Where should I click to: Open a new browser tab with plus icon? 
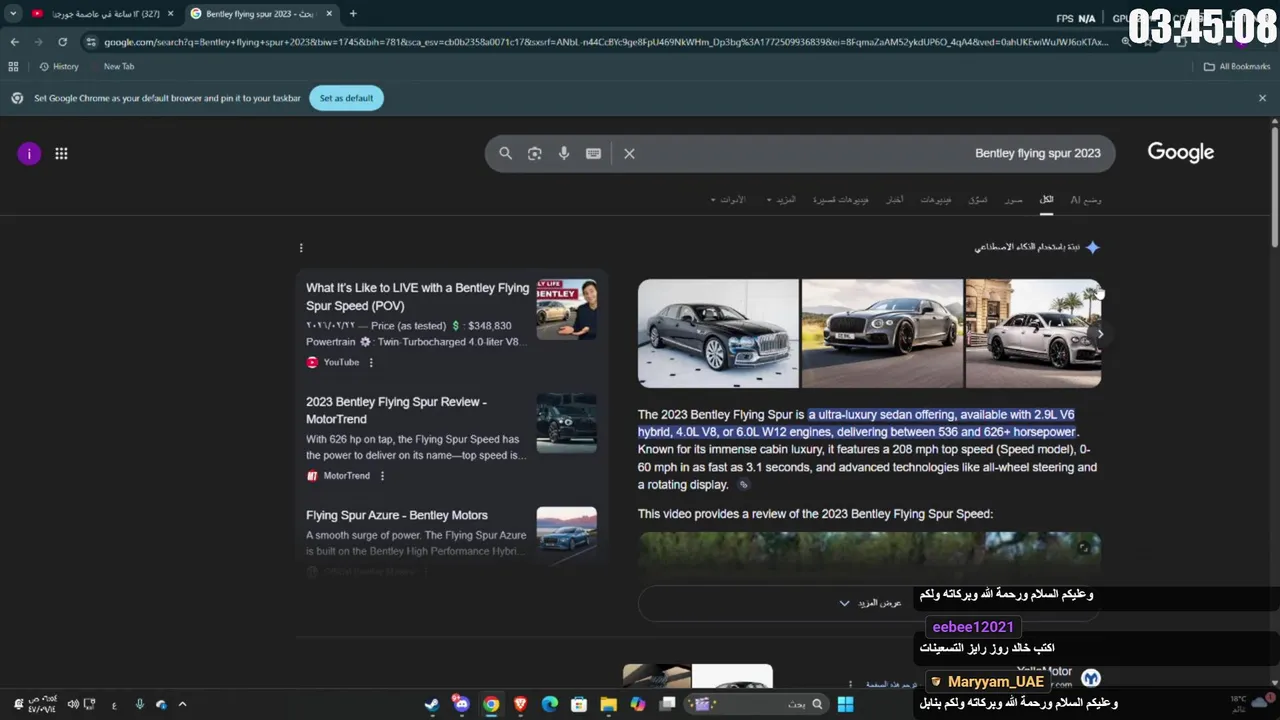coord(353,14)
